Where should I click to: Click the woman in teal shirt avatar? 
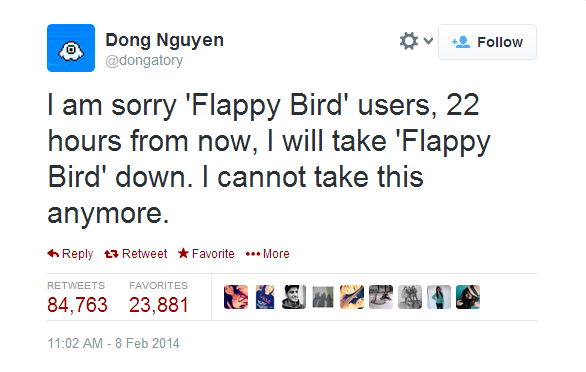439,297
